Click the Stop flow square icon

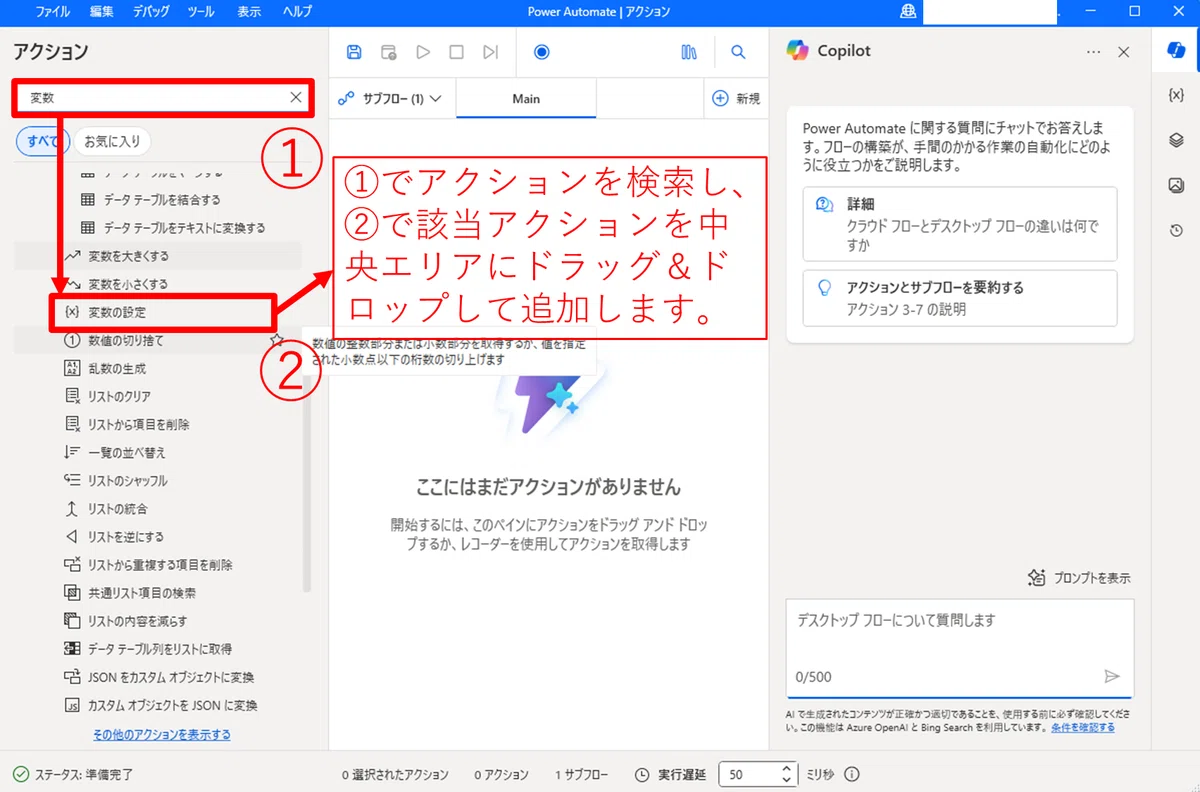click(456, 52)
